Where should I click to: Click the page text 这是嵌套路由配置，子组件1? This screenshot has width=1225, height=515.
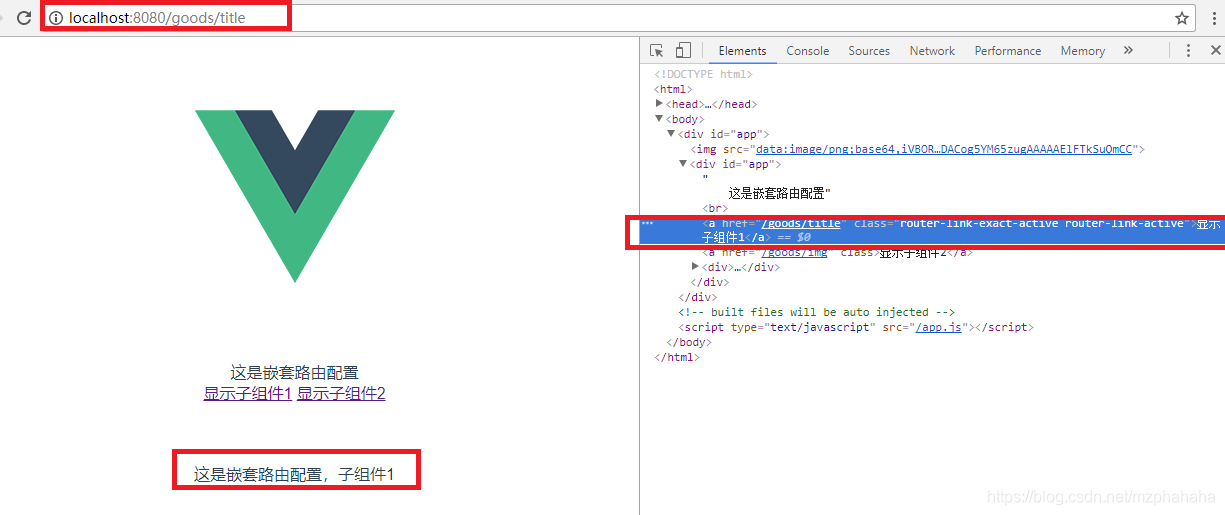pyautogui.click(x=295, y=475)
